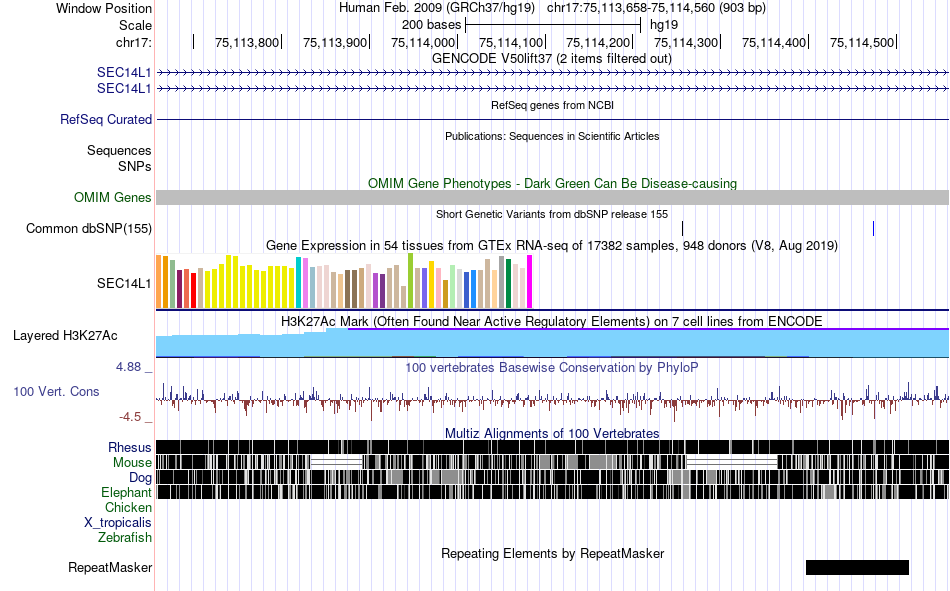Click the black RepeatMasker element block
This screenshot has width=950, height=591.
coord(857,567)
